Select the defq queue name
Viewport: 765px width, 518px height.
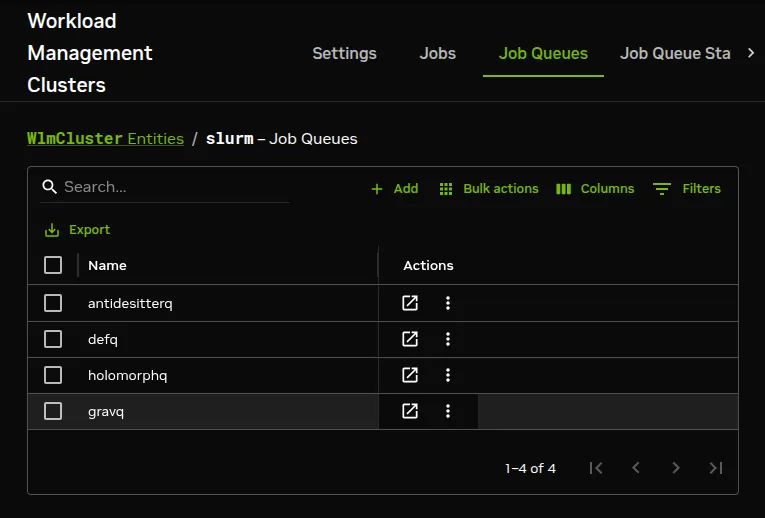103,339
